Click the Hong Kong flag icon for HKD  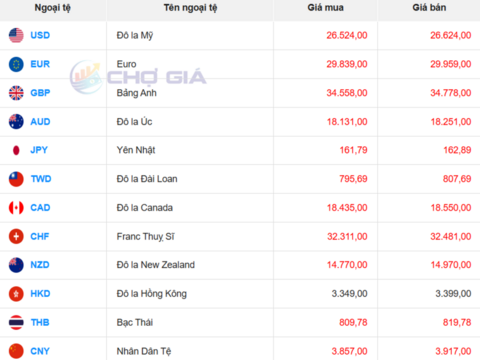(x=16, y=294)
